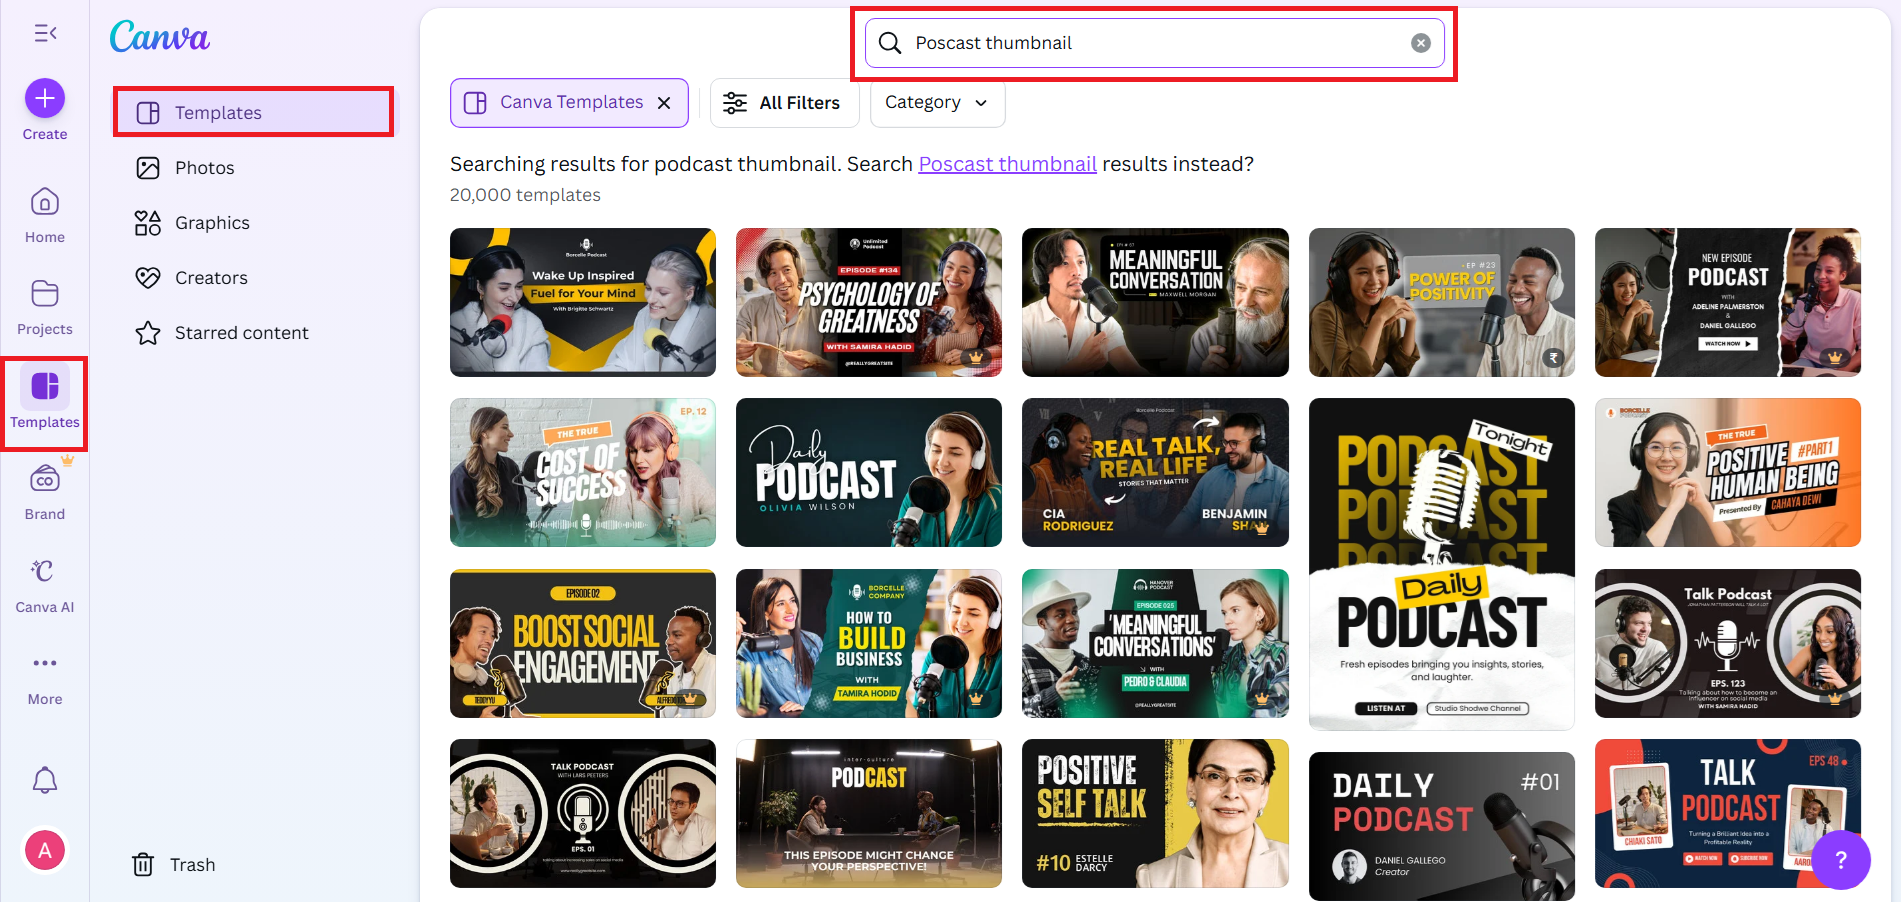Remove the Canva Templates filter chip

[x=664, y=102]
